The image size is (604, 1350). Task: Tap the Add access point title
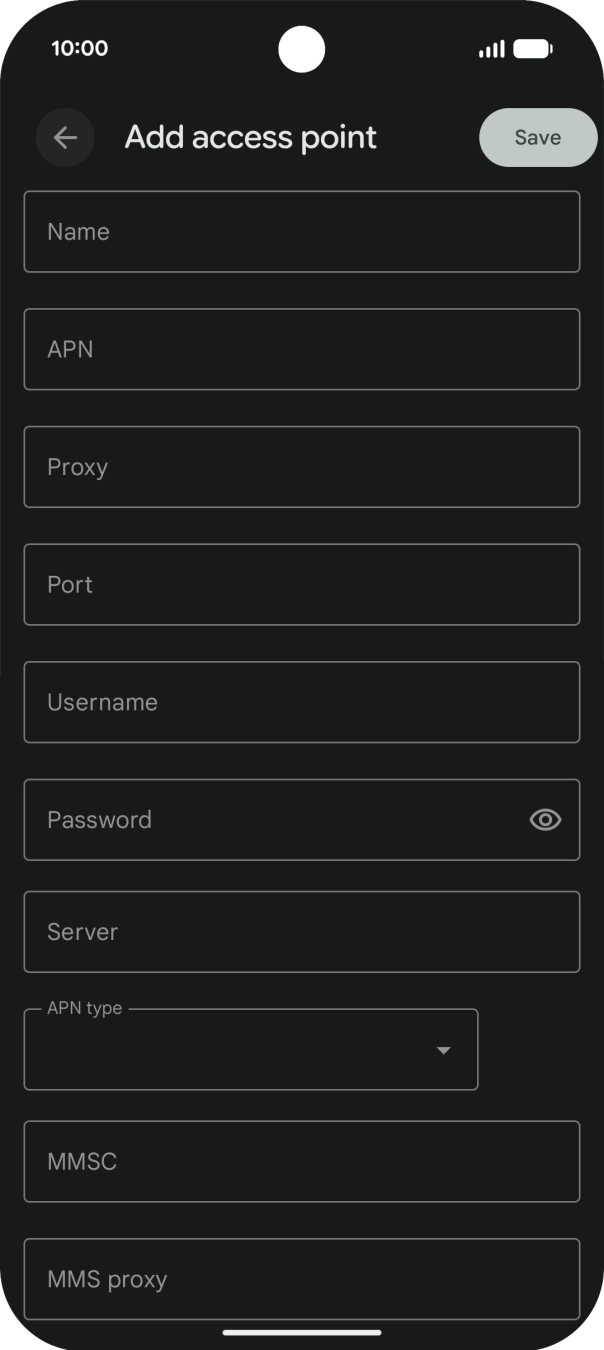[250, 137]
